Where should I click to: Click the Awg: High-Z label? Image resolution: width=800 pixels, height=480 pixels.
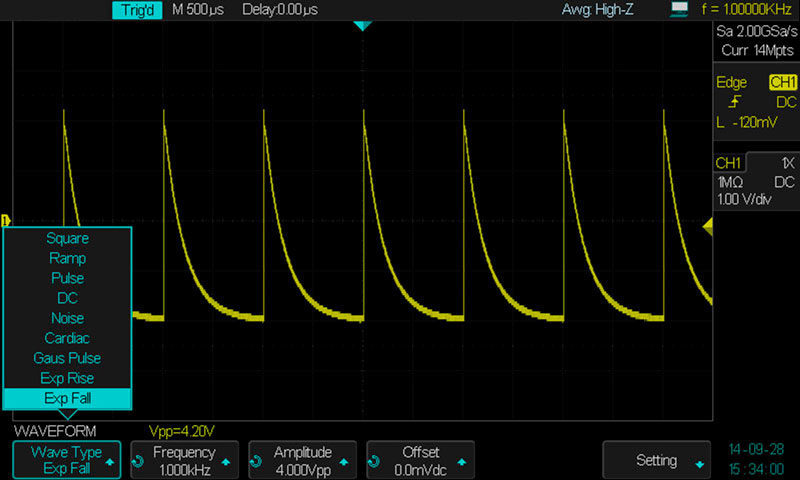point(597,10)
